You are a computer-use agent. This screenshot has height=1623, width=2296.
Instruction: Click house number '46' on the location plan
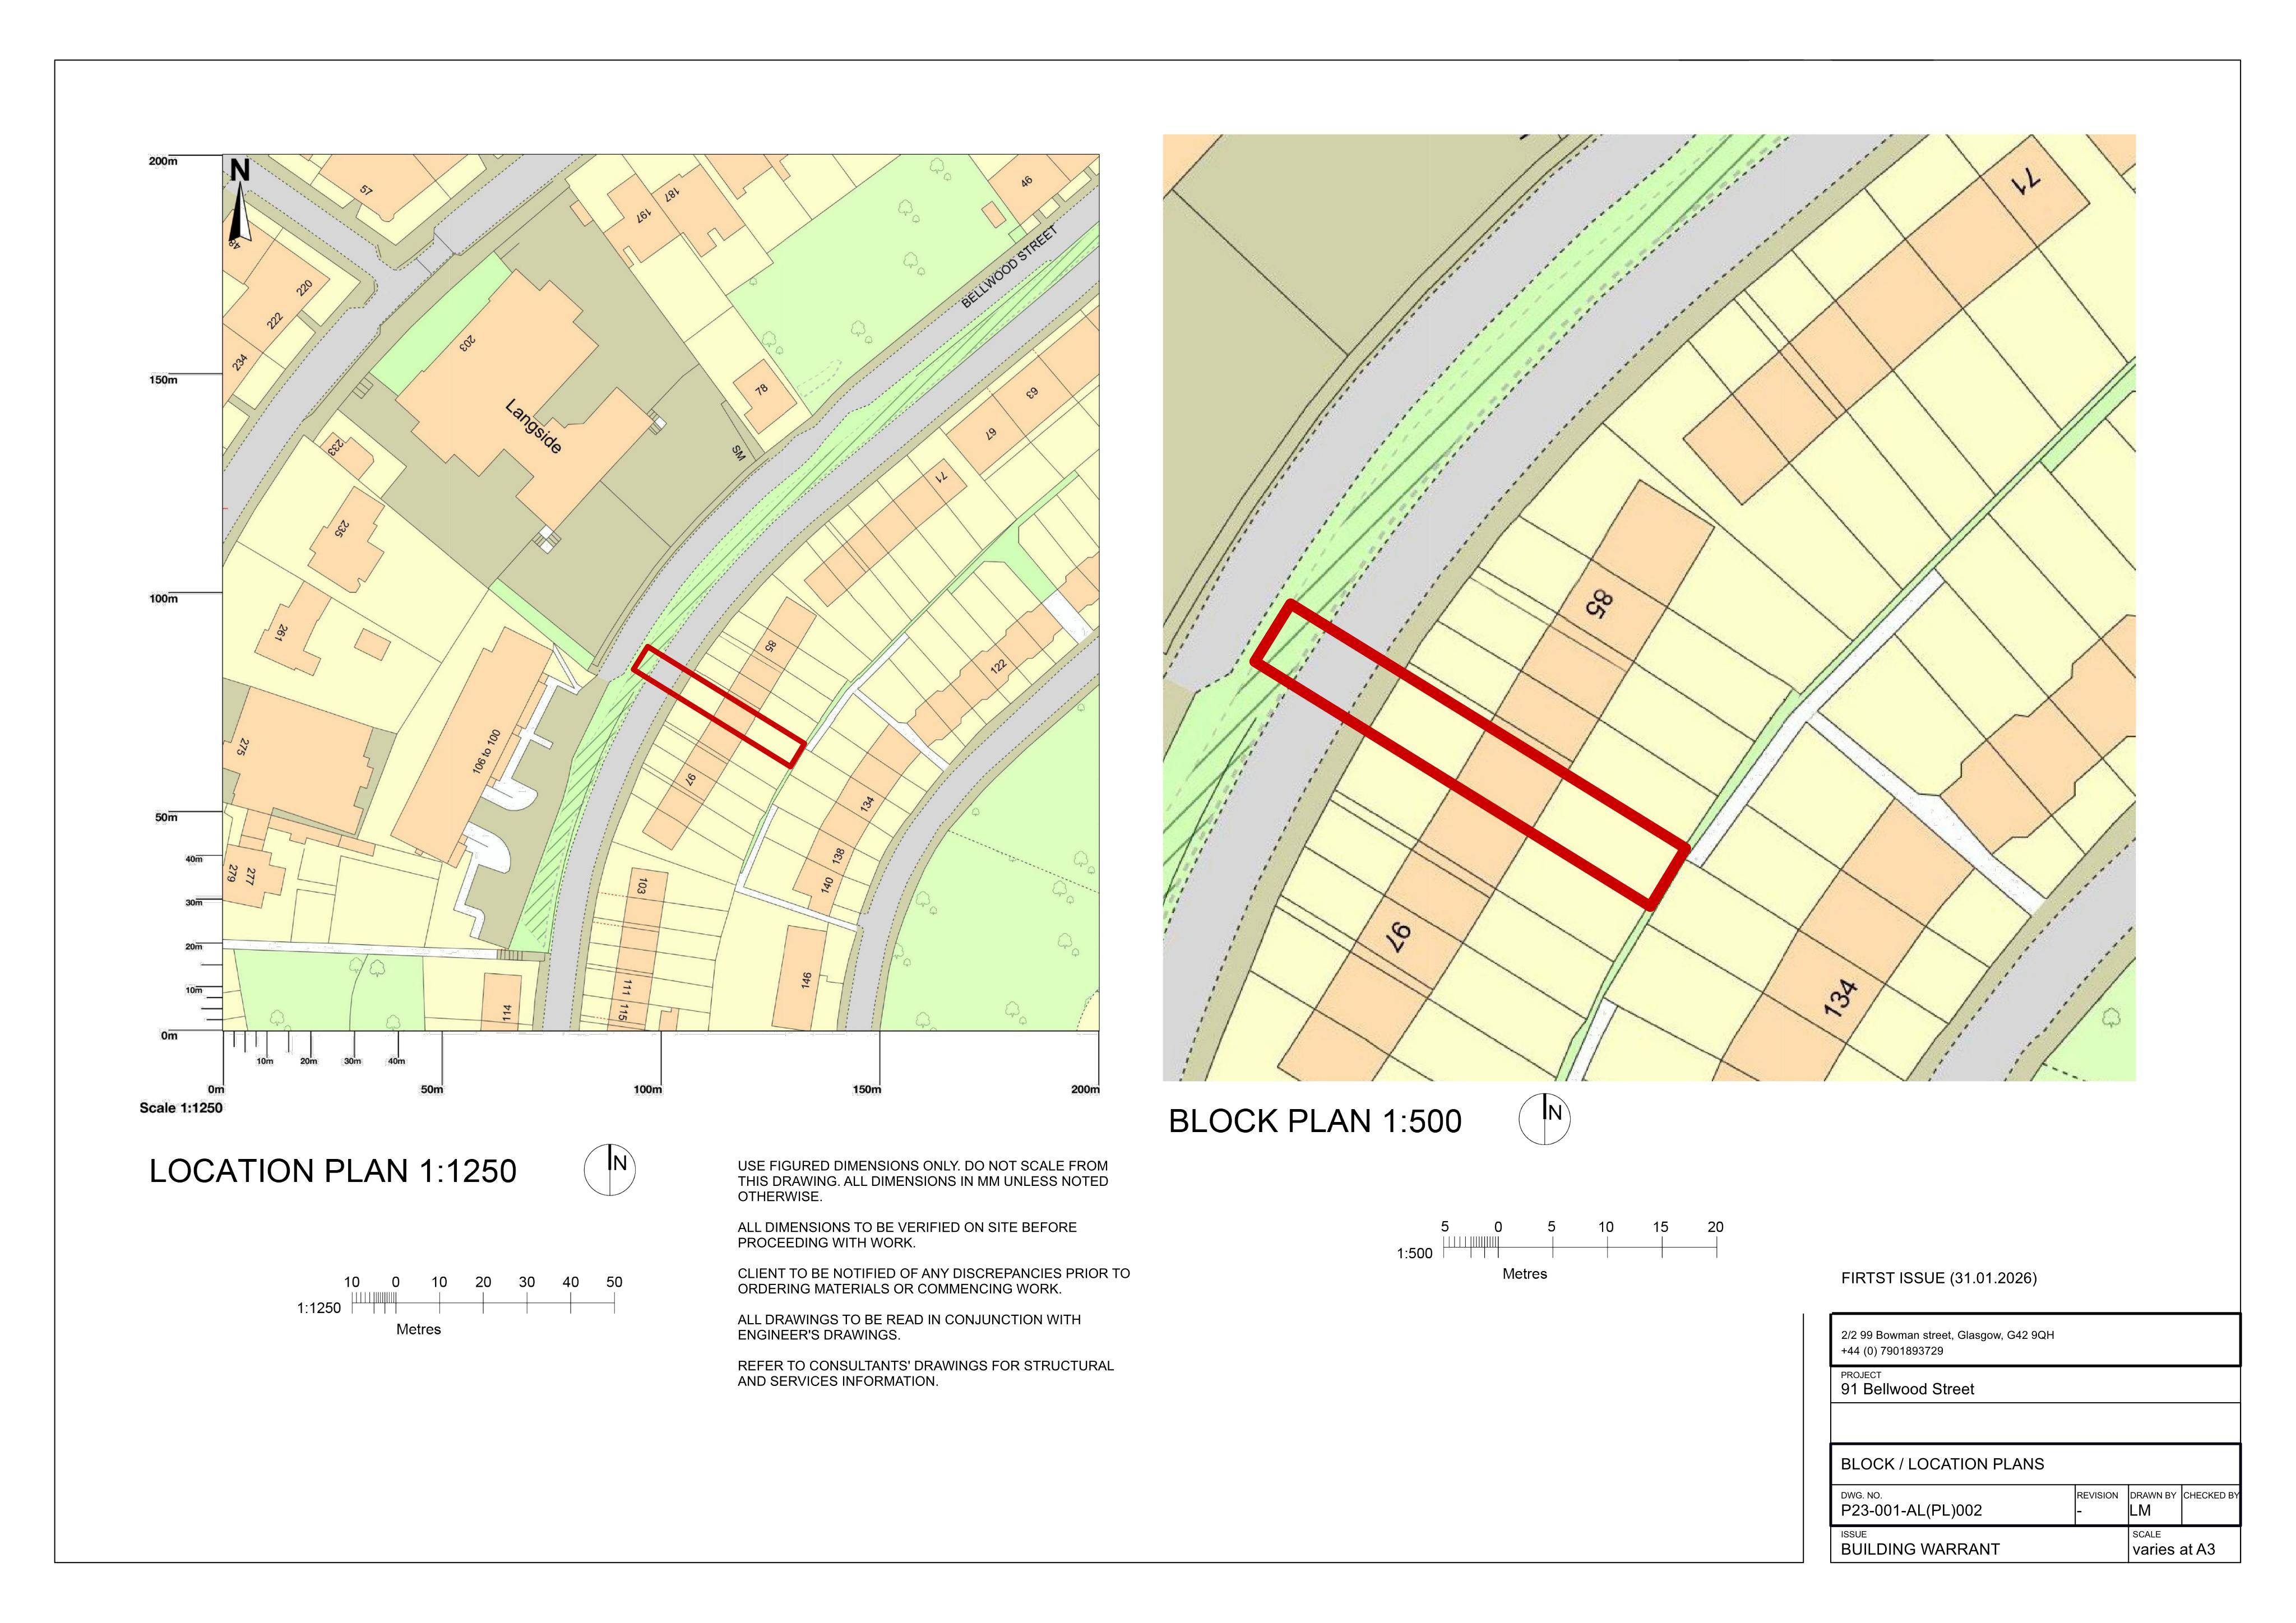pos(1026,182)
